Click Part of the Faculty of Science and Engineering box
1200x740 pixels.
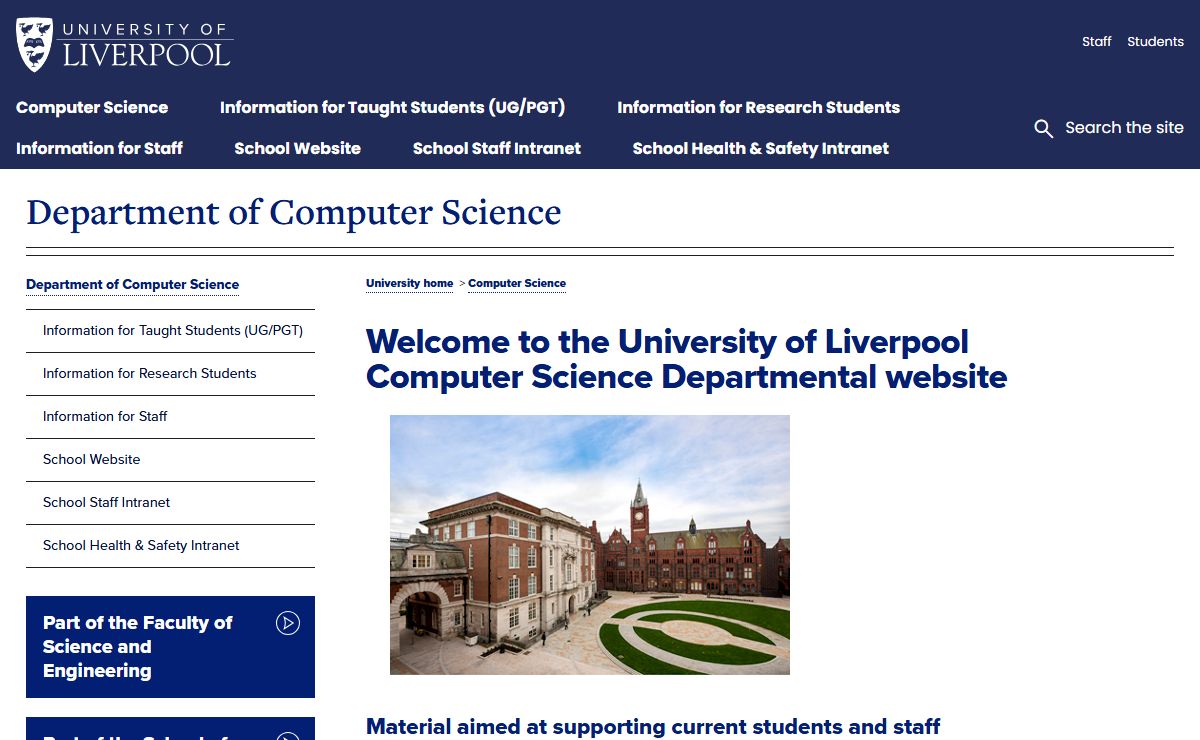170,647
